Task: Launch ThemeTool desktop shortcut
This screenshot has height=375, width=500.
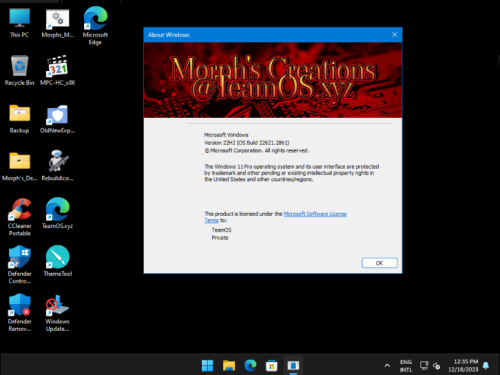Action: click(57, 261)
